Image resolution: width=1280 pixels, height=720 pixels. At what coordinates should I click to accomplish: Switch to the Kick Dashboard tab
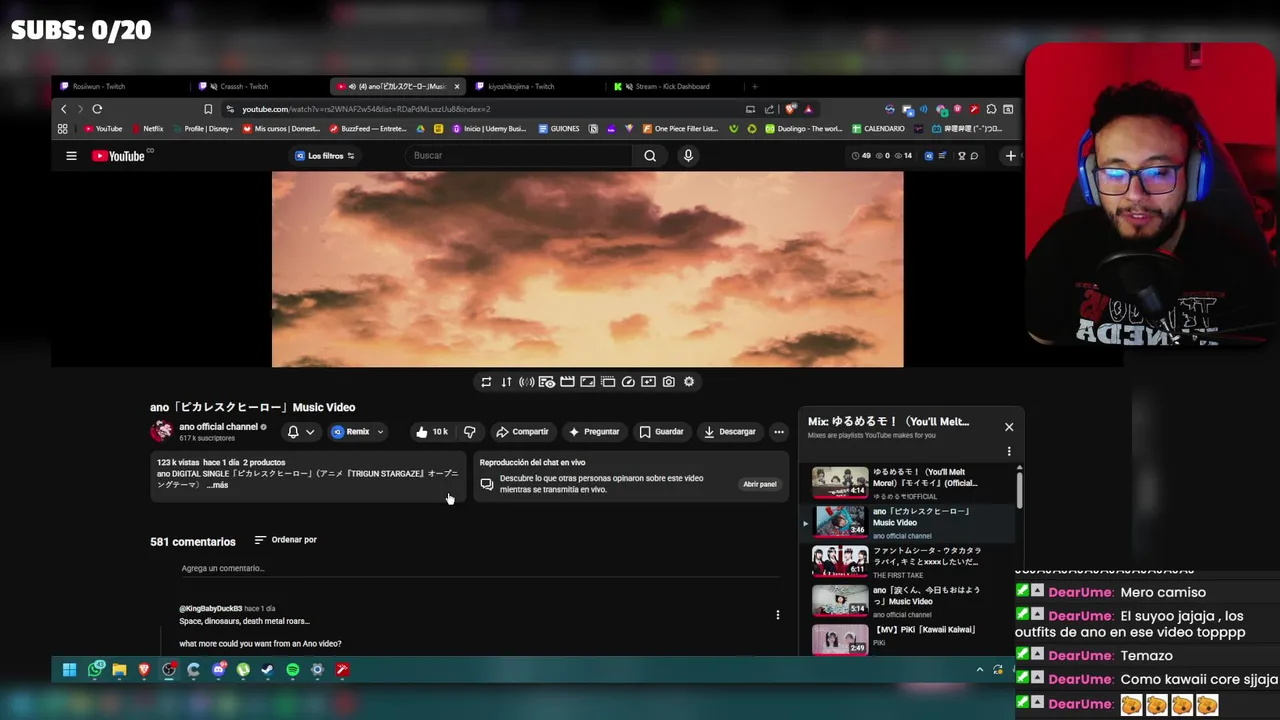676,86
